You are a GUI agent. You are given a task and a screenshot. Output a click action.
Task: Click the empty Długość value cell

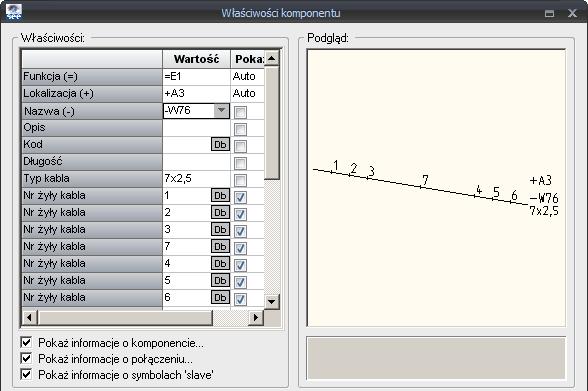tap(196, 162)
